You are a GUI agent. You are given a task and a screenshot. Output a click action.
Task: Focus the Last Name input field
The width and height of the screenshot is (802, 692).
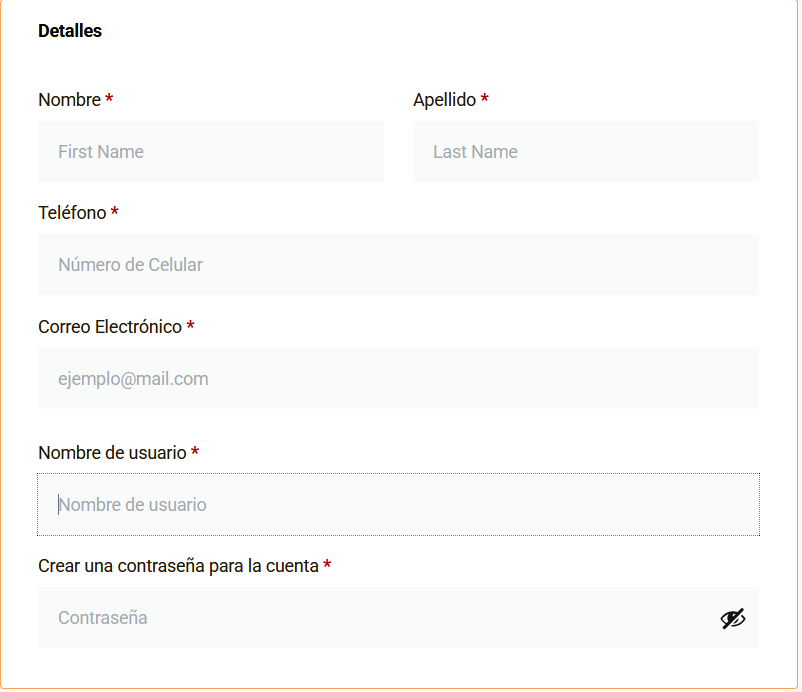coord(586,151)
